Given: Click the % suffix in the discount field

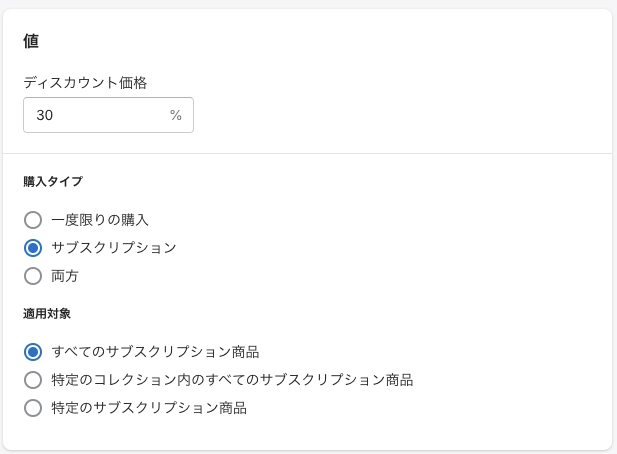Looking at the screenshot, I should pyautogui.click(x=176, y=115).
